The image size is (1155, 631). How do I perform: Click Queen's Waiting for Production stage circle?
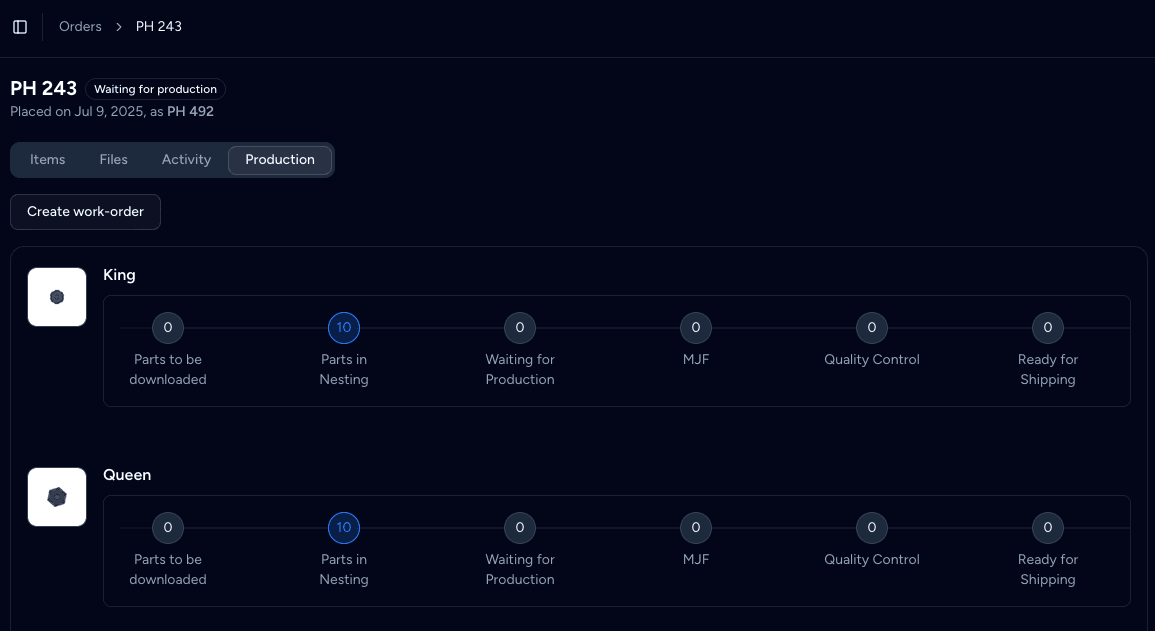click(519, 527)
